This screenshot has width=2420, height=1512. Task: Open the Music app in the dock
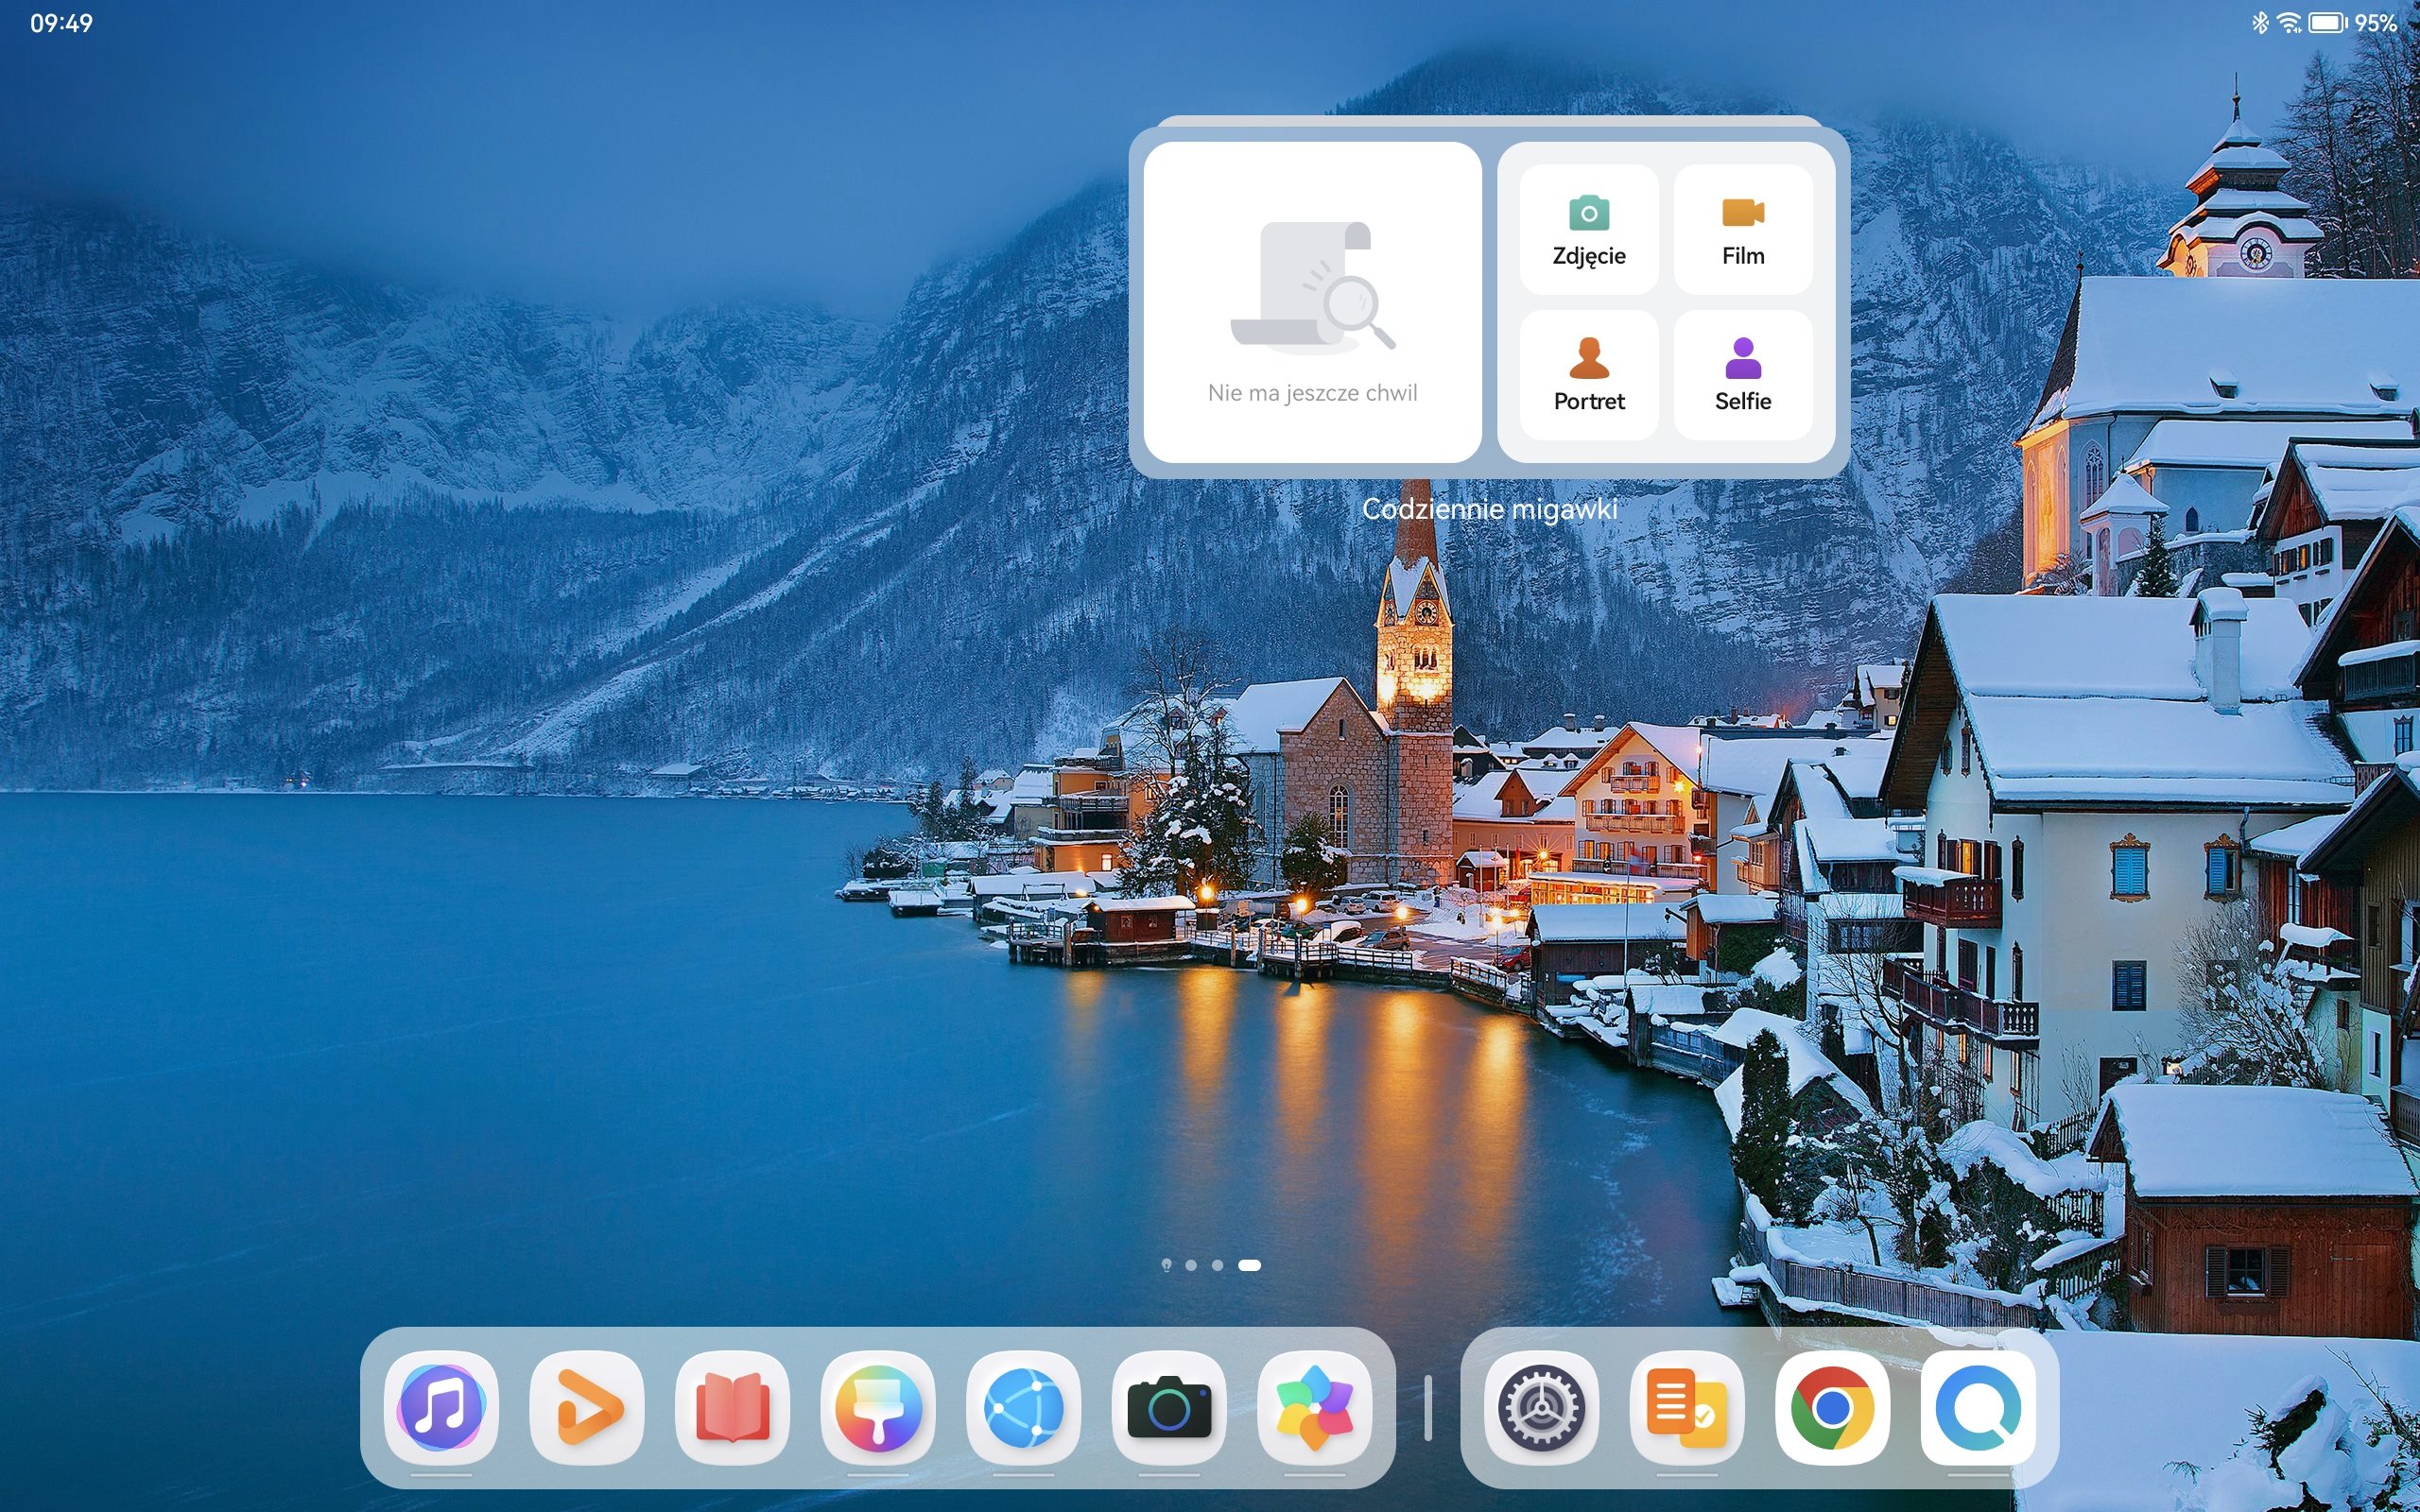point(441,1408)
